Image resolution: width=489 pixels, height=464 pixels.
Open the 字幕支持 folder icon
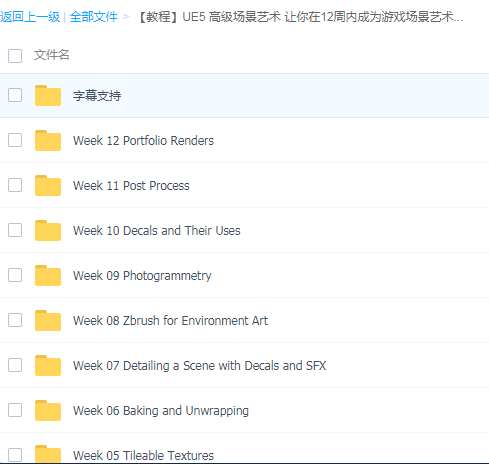(48, 96)
